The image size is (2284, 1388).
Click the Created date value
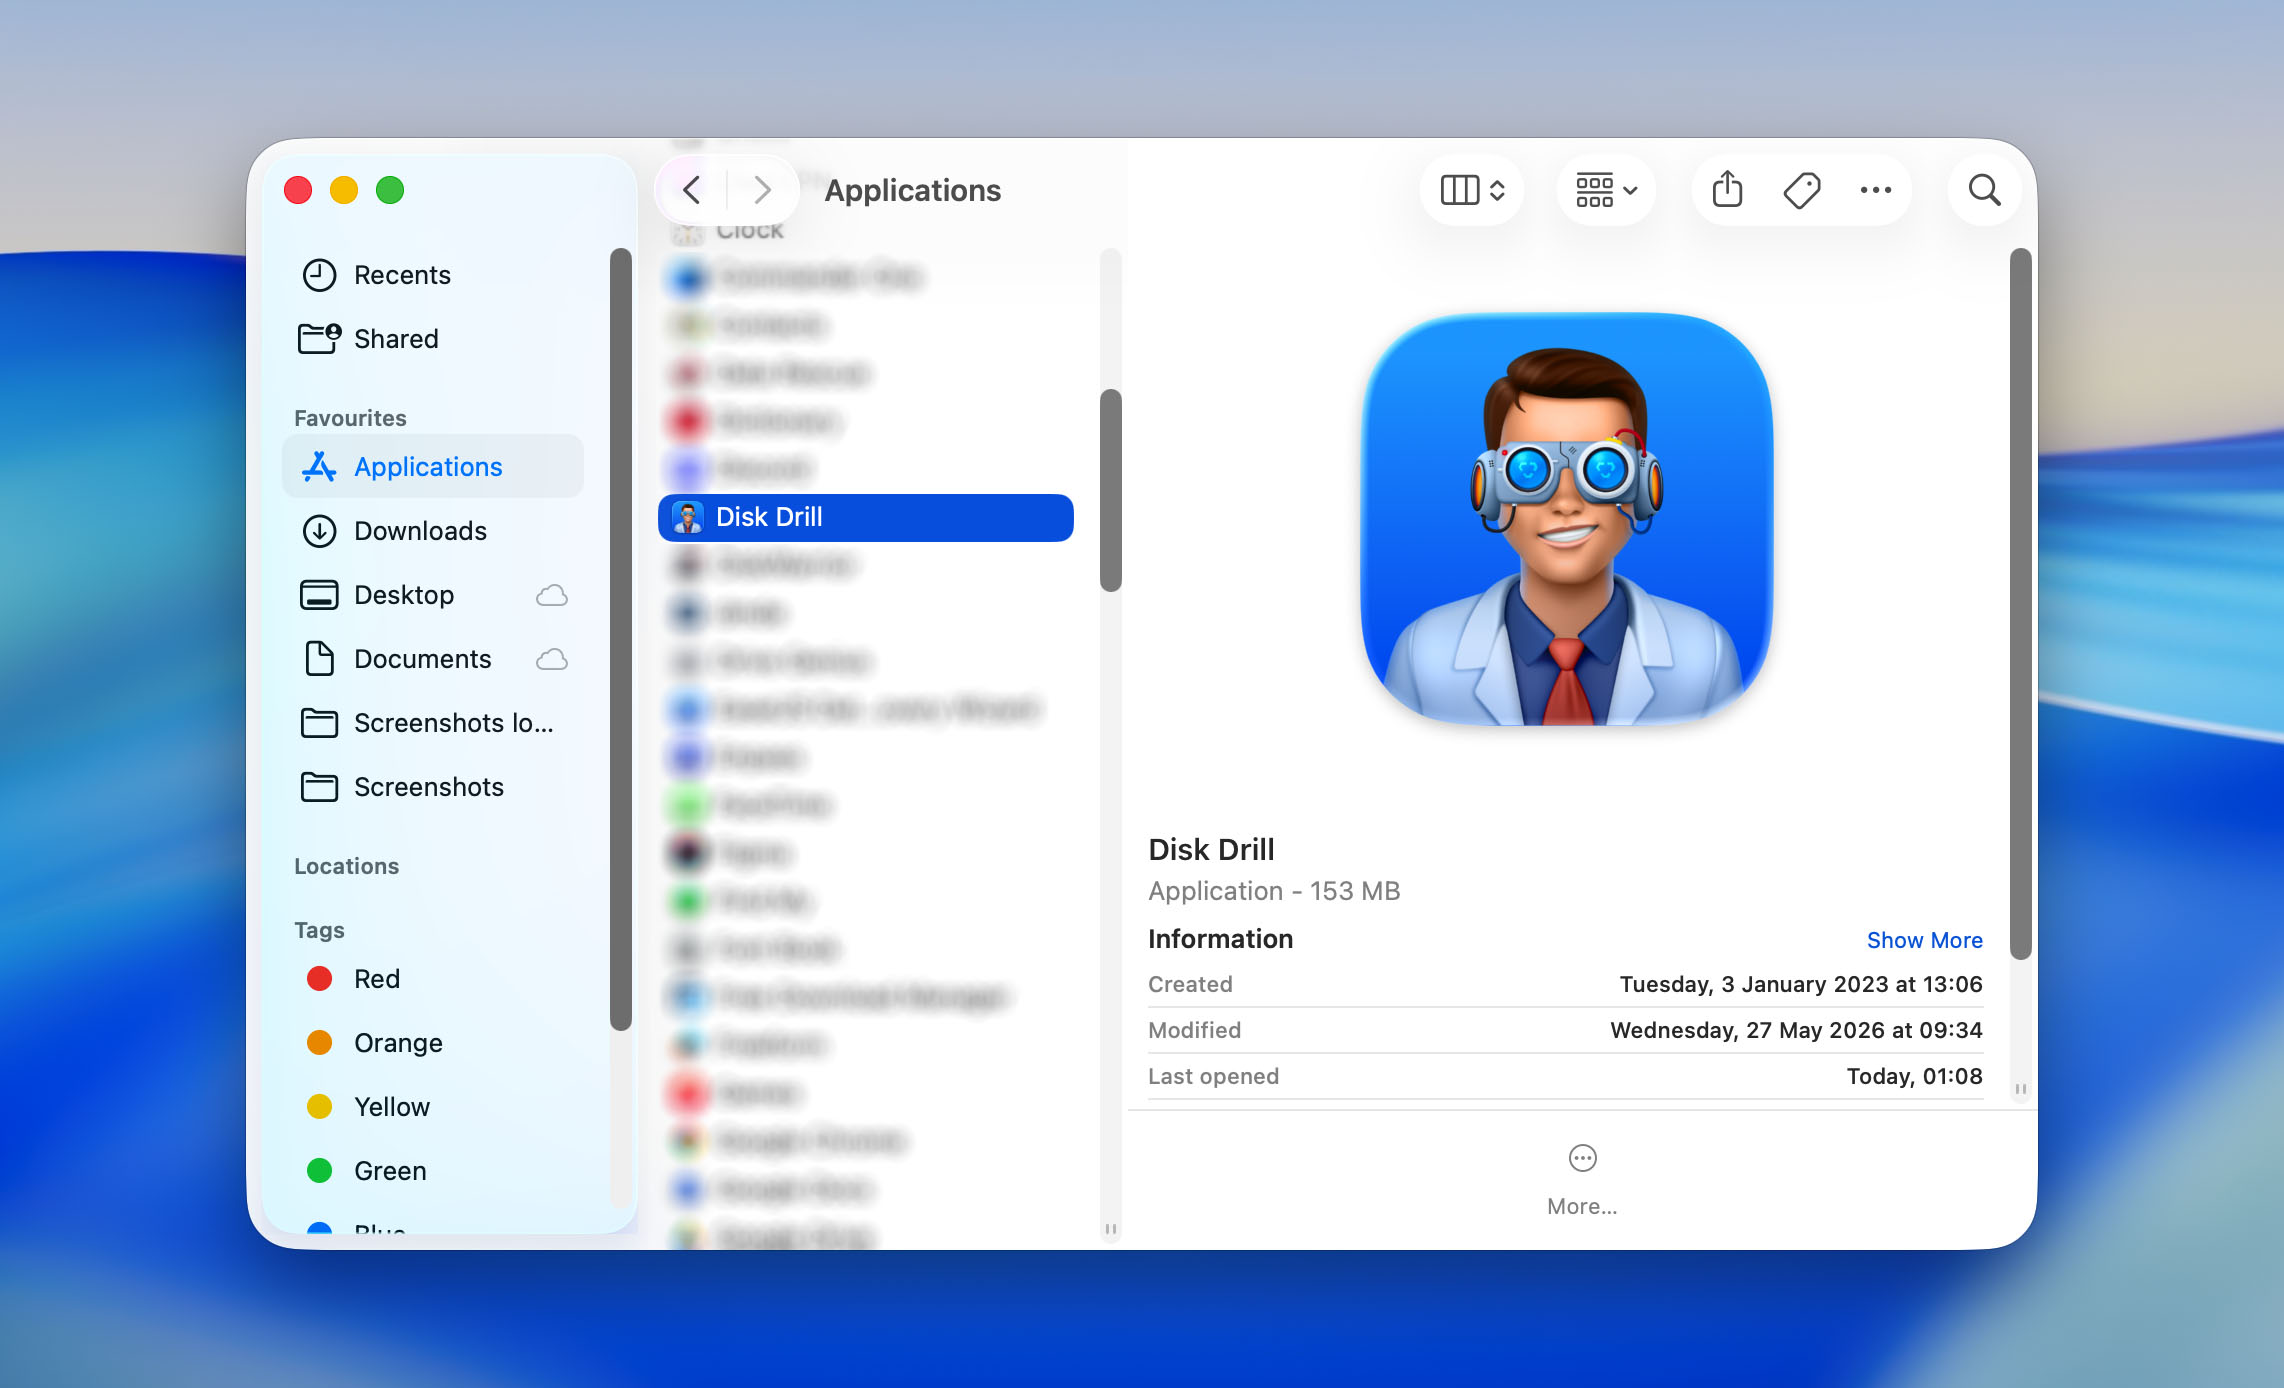tap(1801, 984)
